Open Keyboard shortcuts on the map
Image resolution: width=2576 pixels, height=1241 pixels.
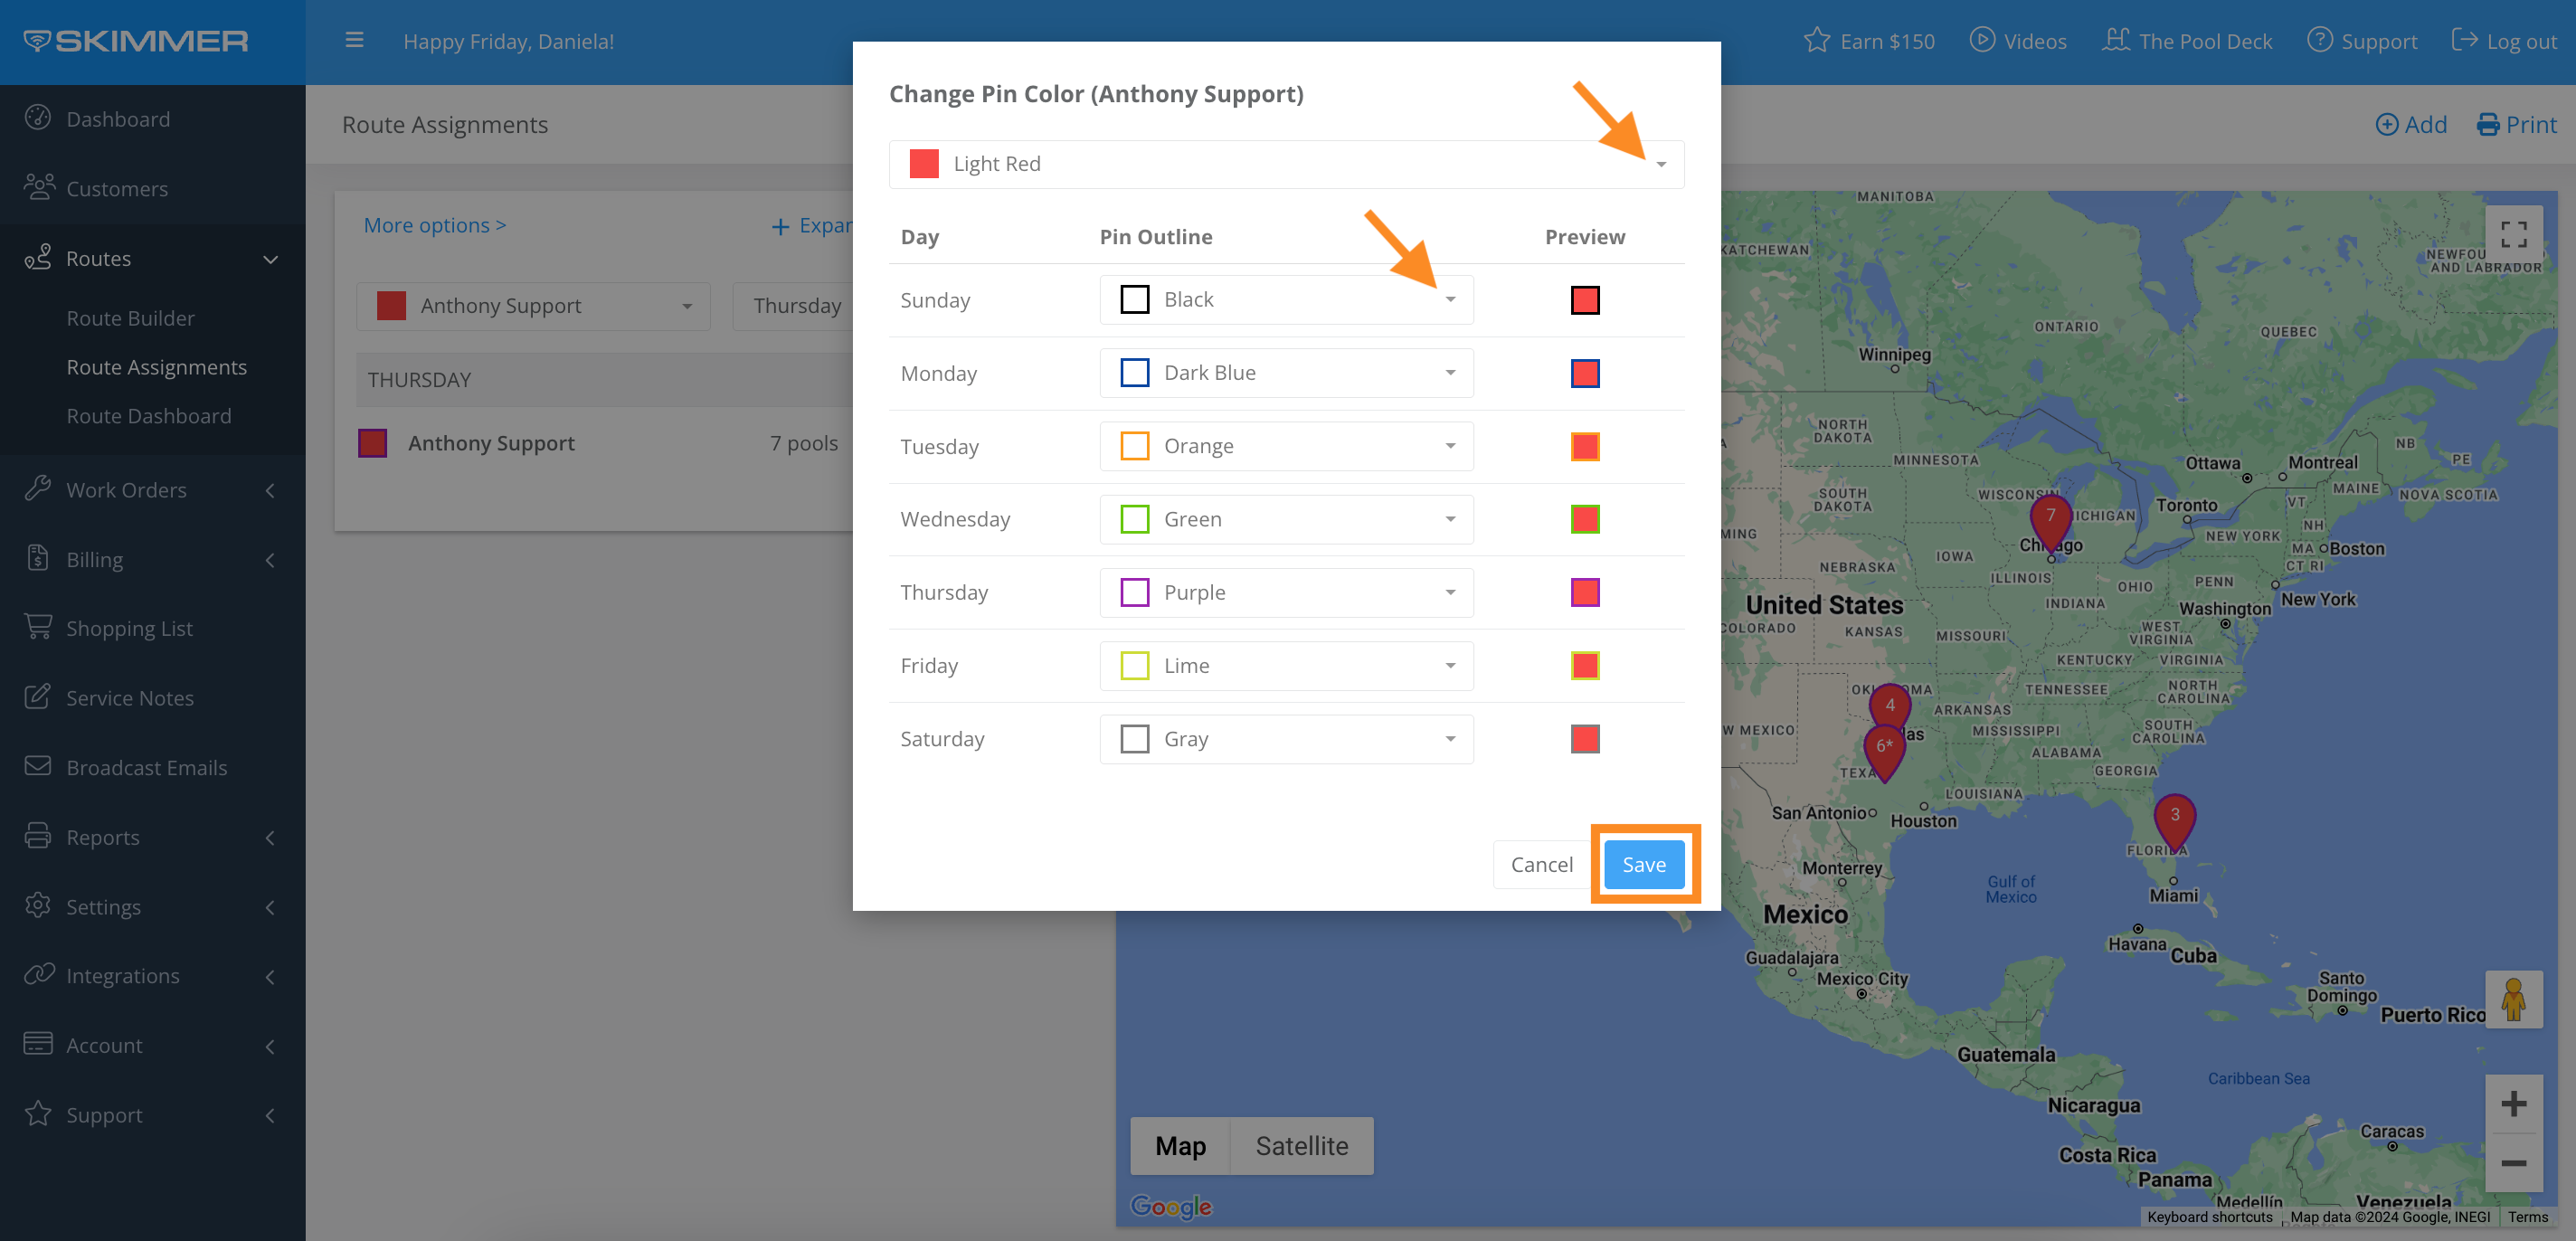click(x=2209, y=1217)
